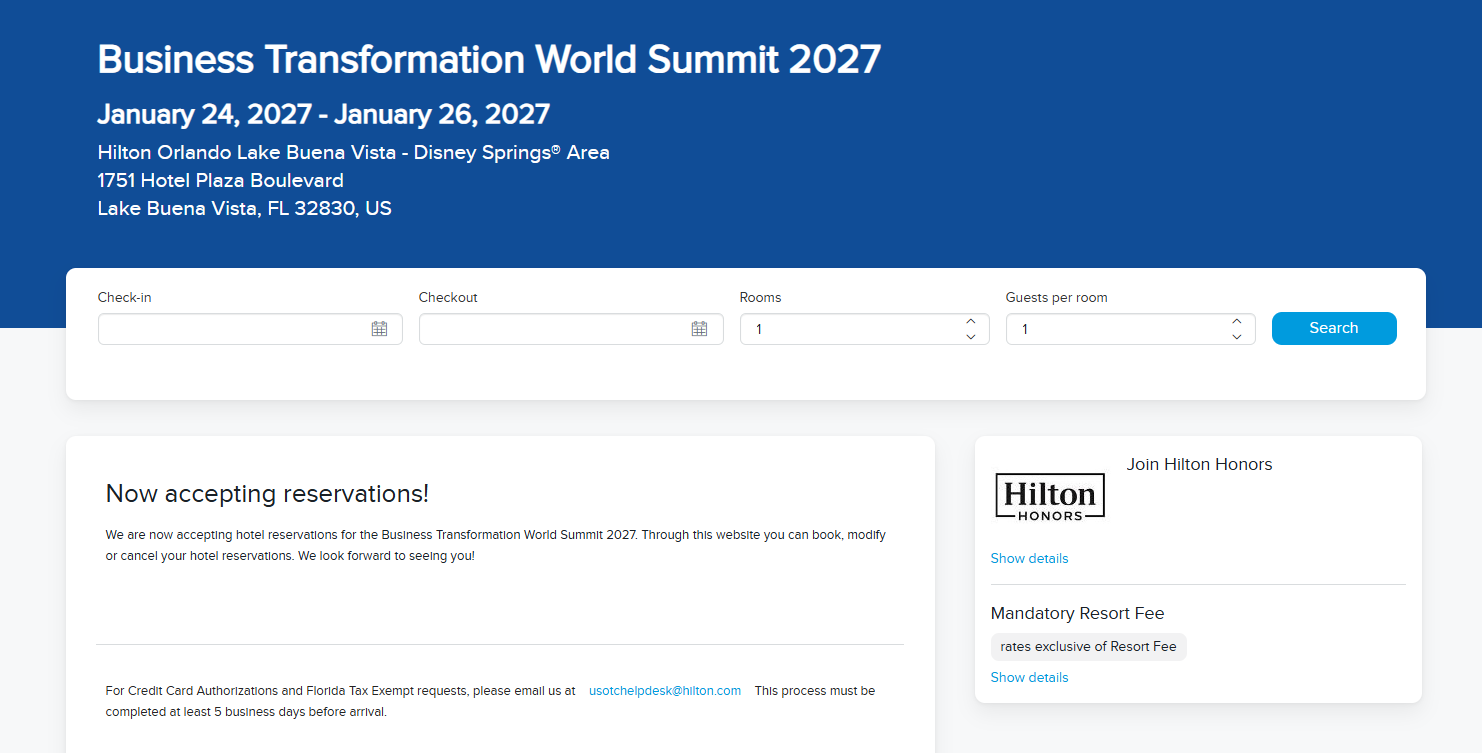Decrease Guests per room with down arrow
The image size is (1482, 753).
coord(1236,337)
